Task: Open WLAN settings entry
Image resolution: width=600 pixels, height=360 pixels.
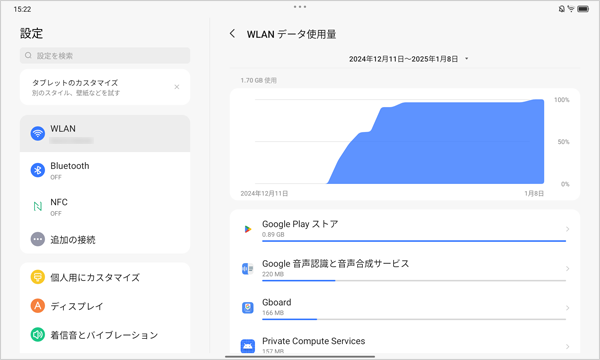Action: 105,134
